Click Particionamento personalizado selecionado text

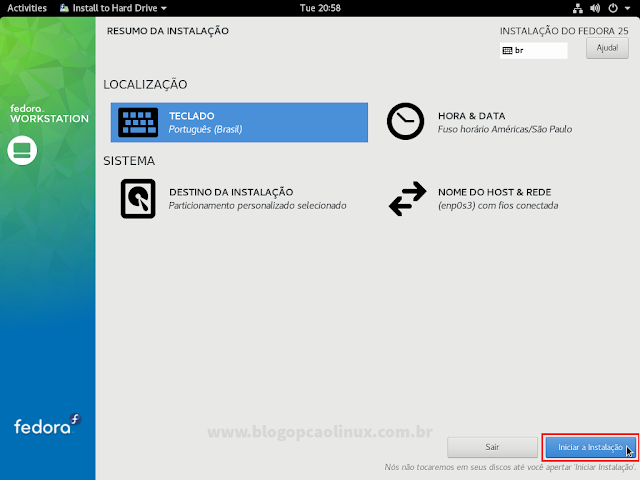coord(258,205)
